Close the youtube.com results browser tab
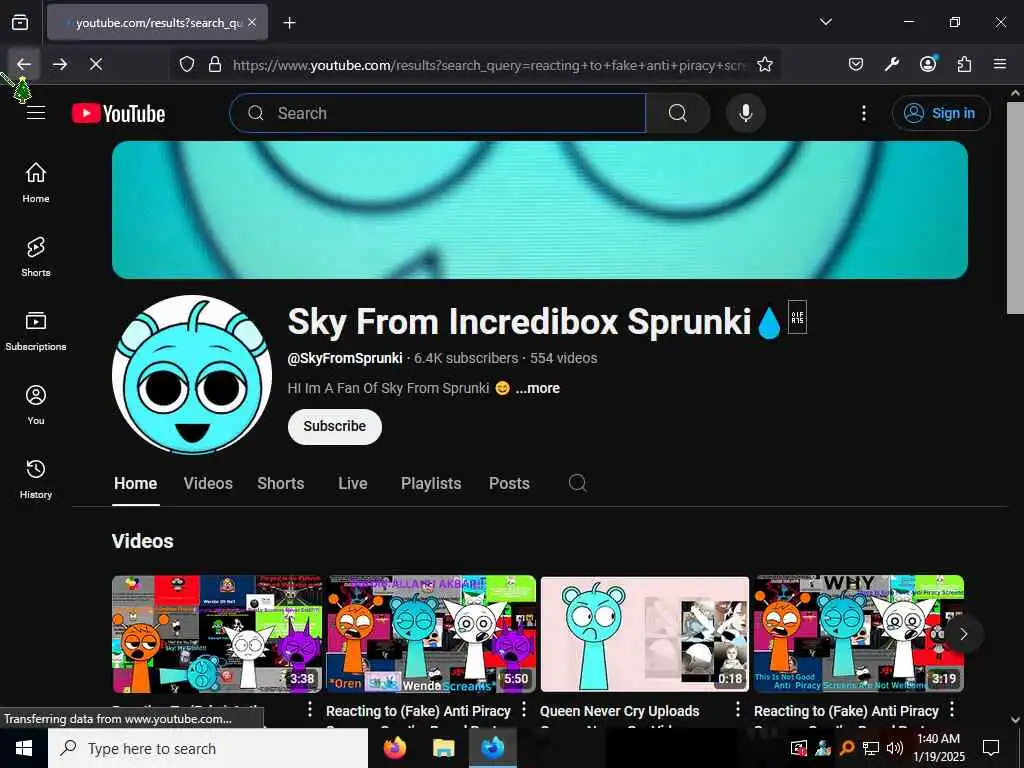This screenshot has height=768, width=1024. 252,22
